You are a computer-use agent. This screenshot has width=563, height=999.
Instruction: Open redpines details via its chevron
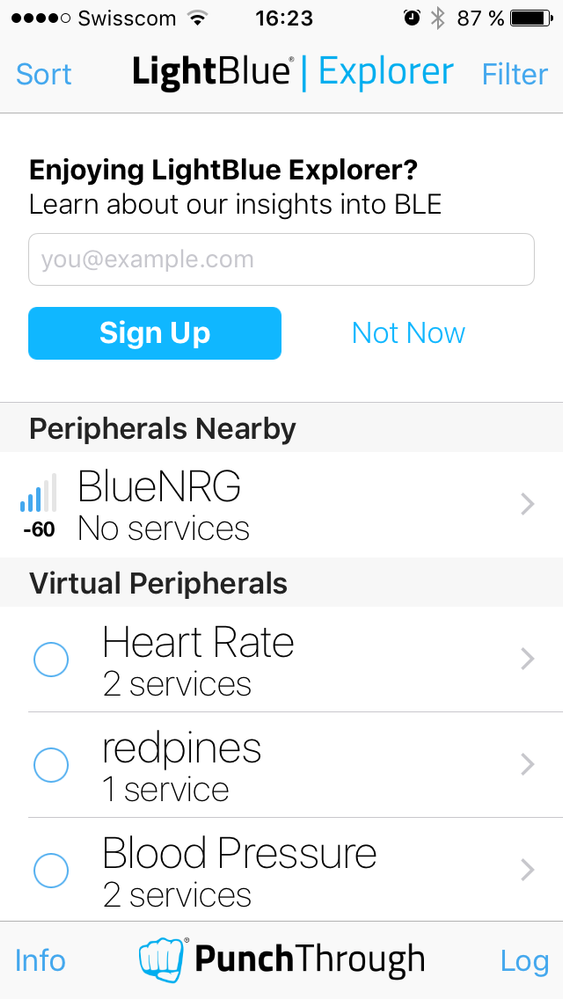point(527,765)
